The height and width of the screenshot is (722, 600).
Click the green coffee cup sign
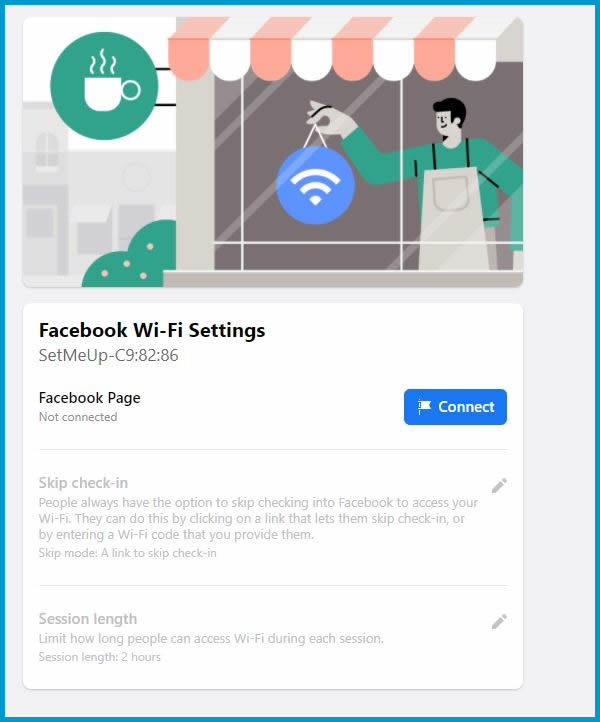[x=104, y=86]
